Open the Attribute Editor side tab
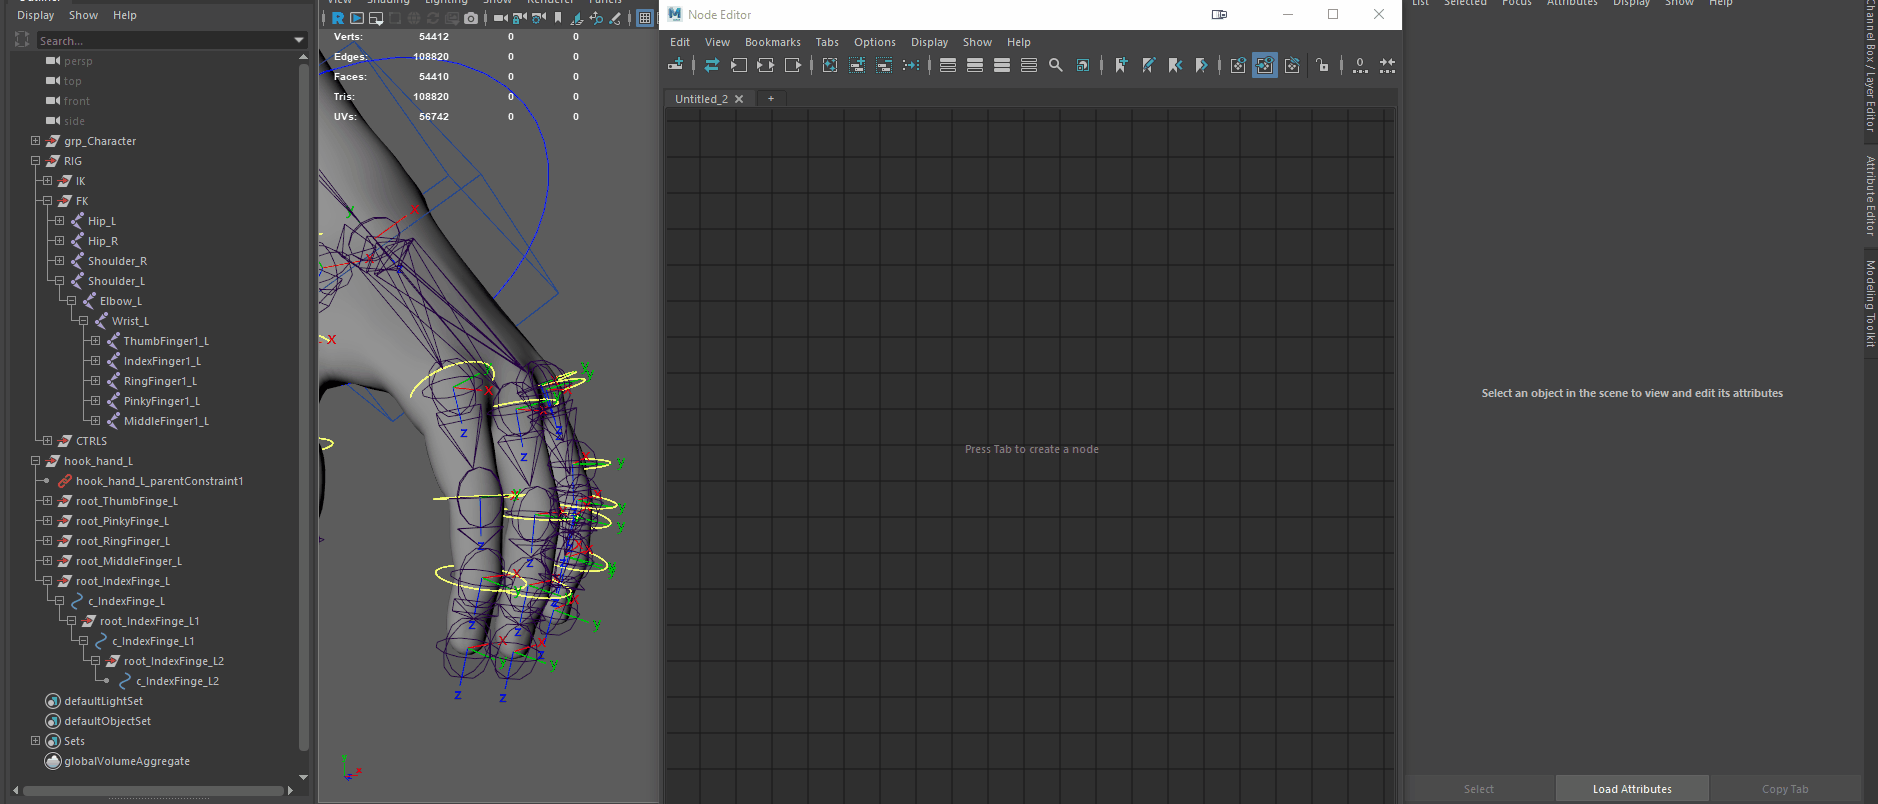 click(1870, 196)
